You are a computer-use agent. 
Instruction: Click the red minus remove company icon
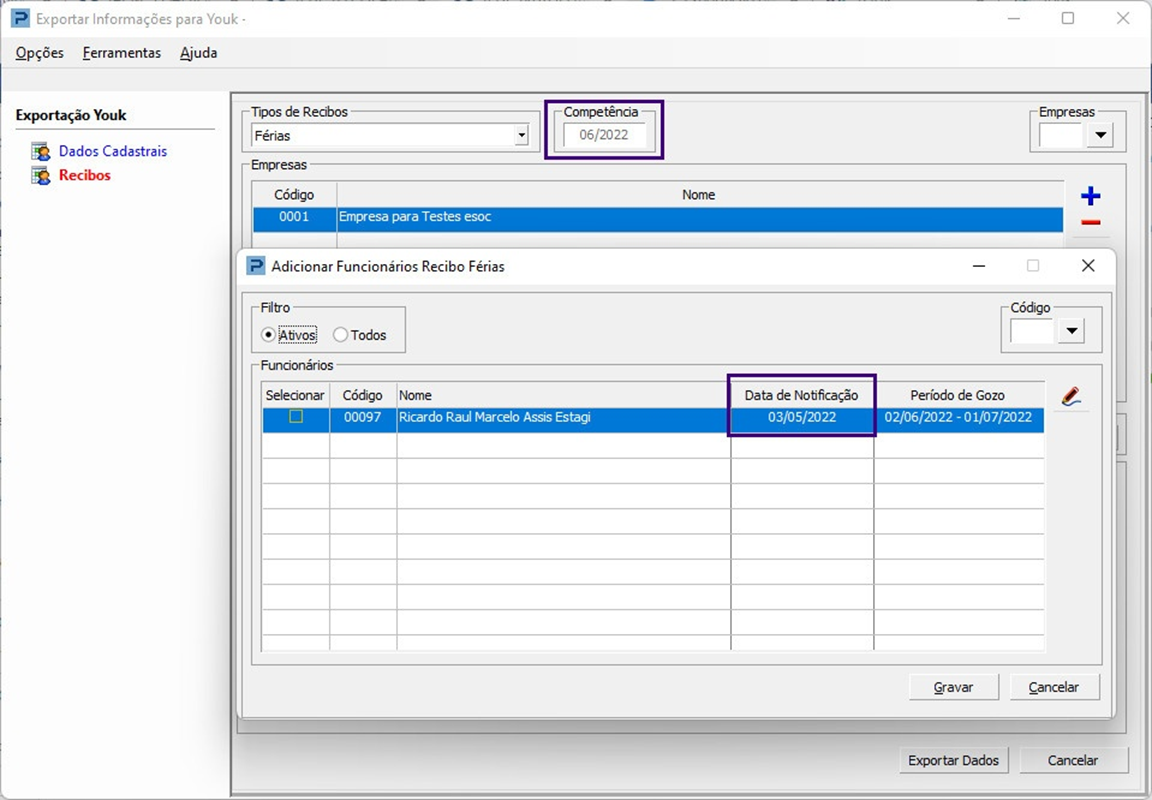tap(1090, 223)
